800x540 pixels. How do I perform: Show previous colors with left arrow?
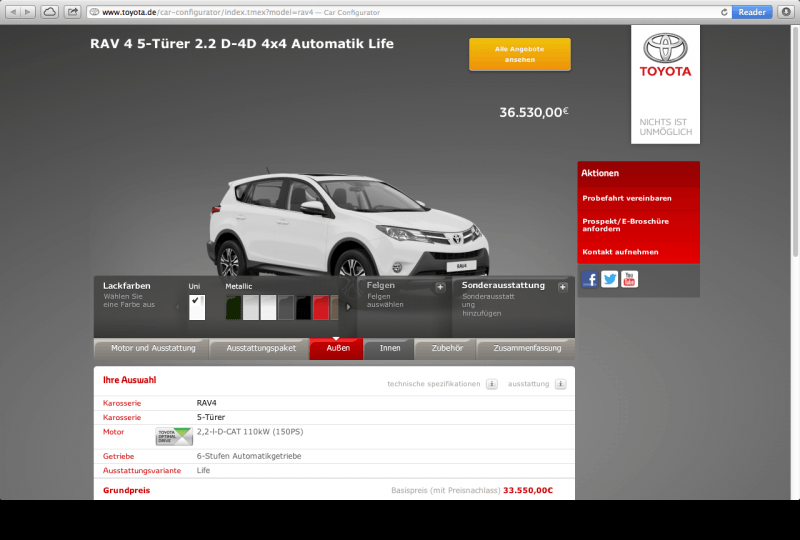[178, 307]
